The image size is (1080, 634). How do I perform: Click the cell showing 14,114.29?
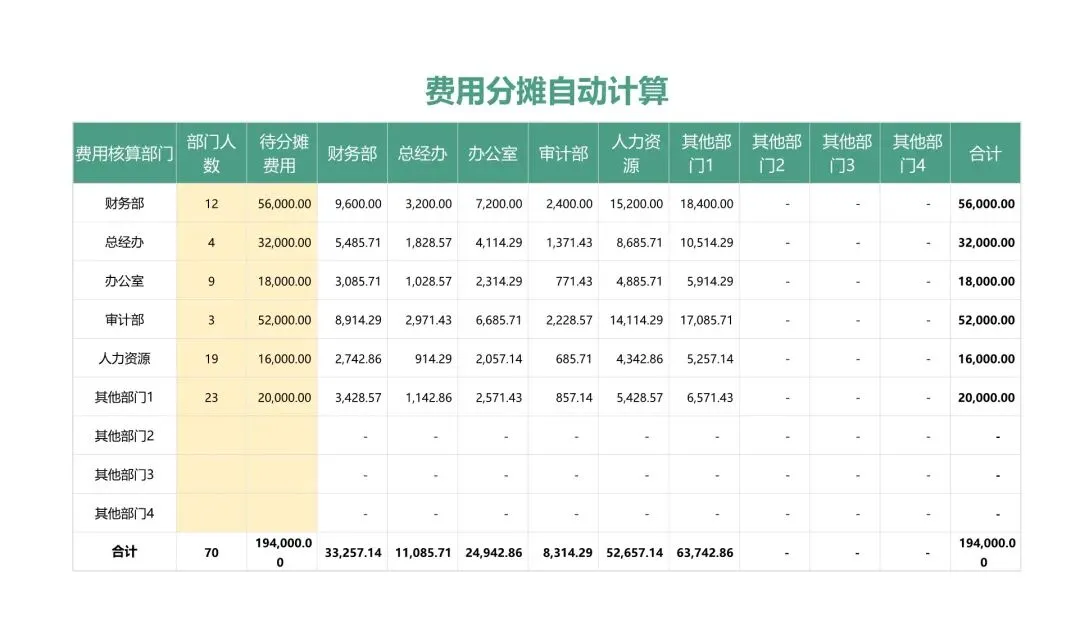634,320
